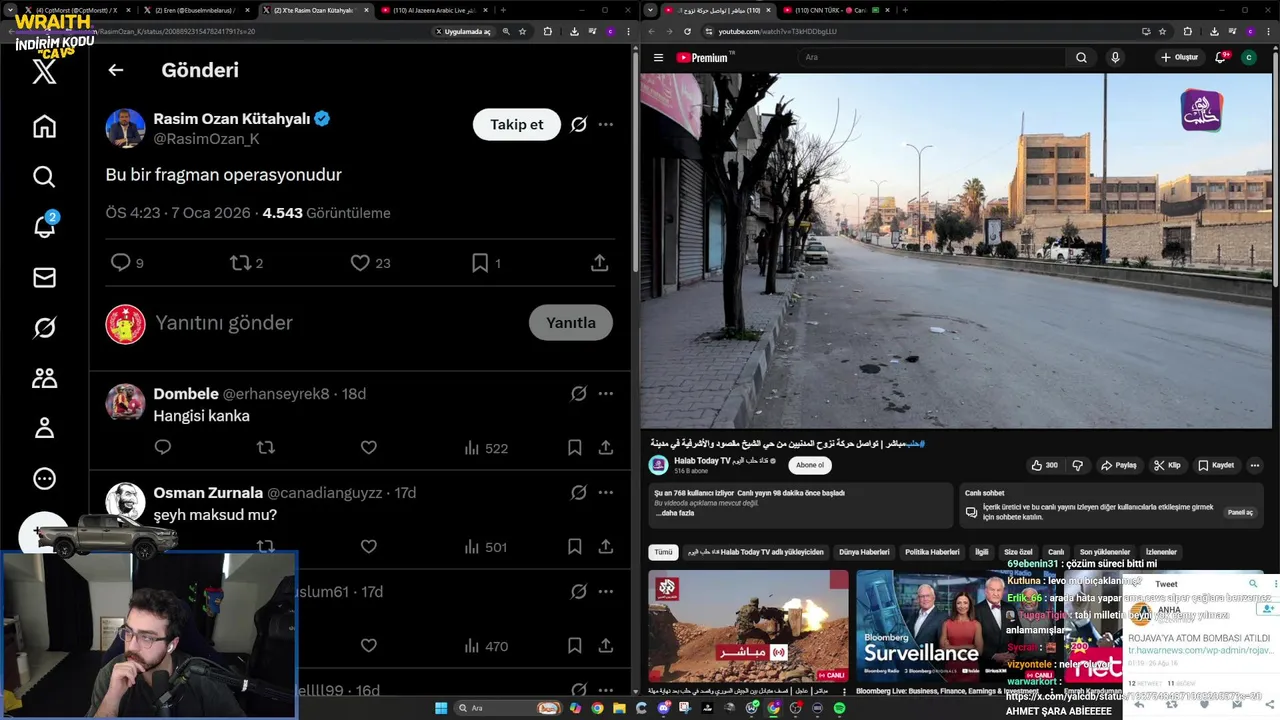This screenshot has height=720, width=1280.
Task: Click the YouTube Premium logo
Action: pos(704,57)
